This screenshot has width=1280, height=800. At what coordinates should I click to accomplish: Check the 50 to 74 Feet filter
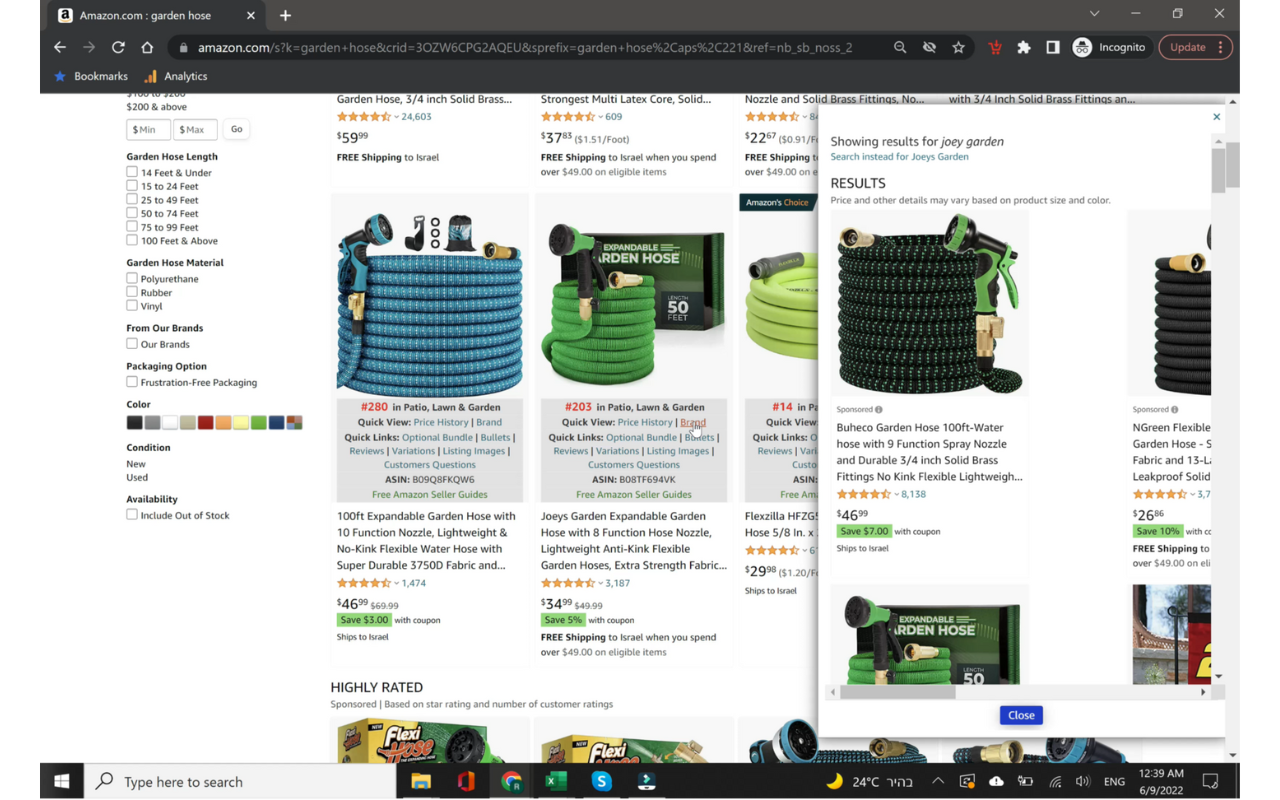pyautogui.click(x=132, y=213)
